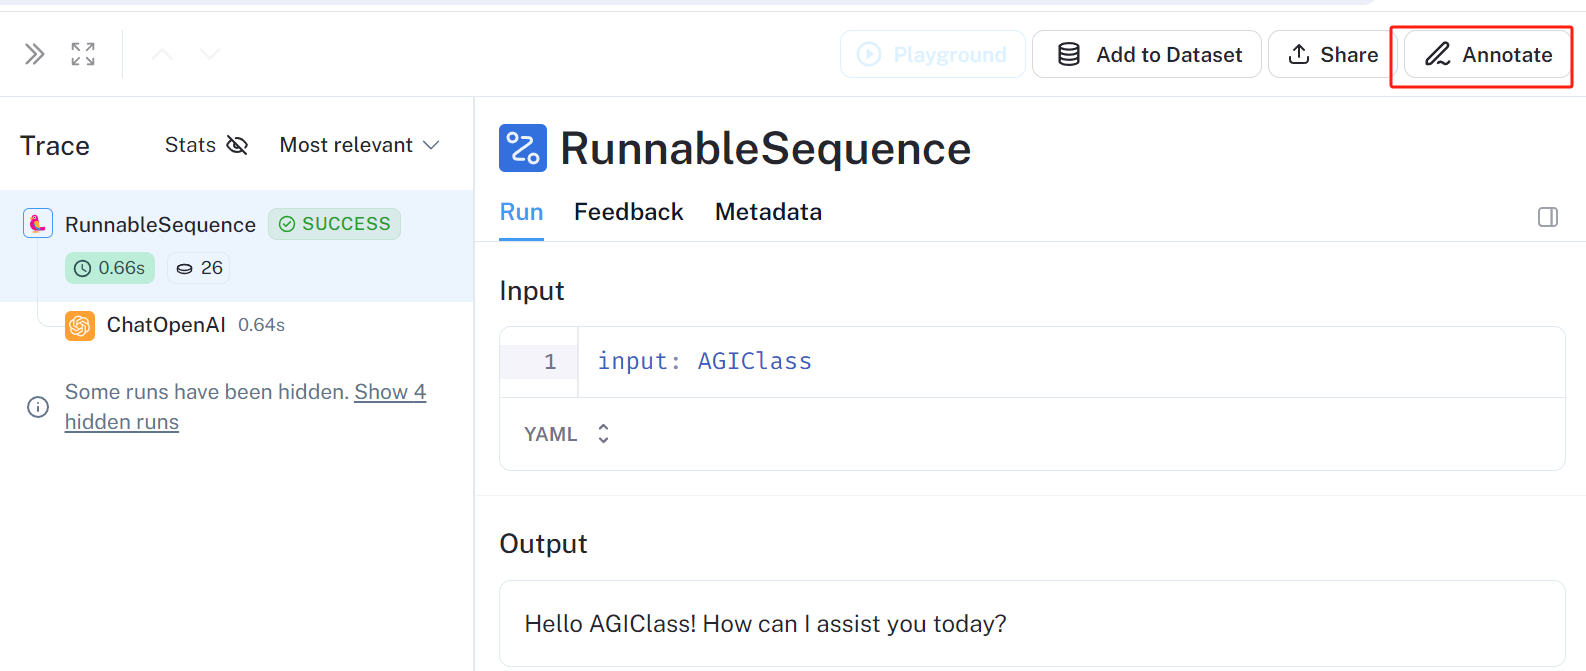Click Add to Dataset button
1586x671 pixels.
[1147, 54]
